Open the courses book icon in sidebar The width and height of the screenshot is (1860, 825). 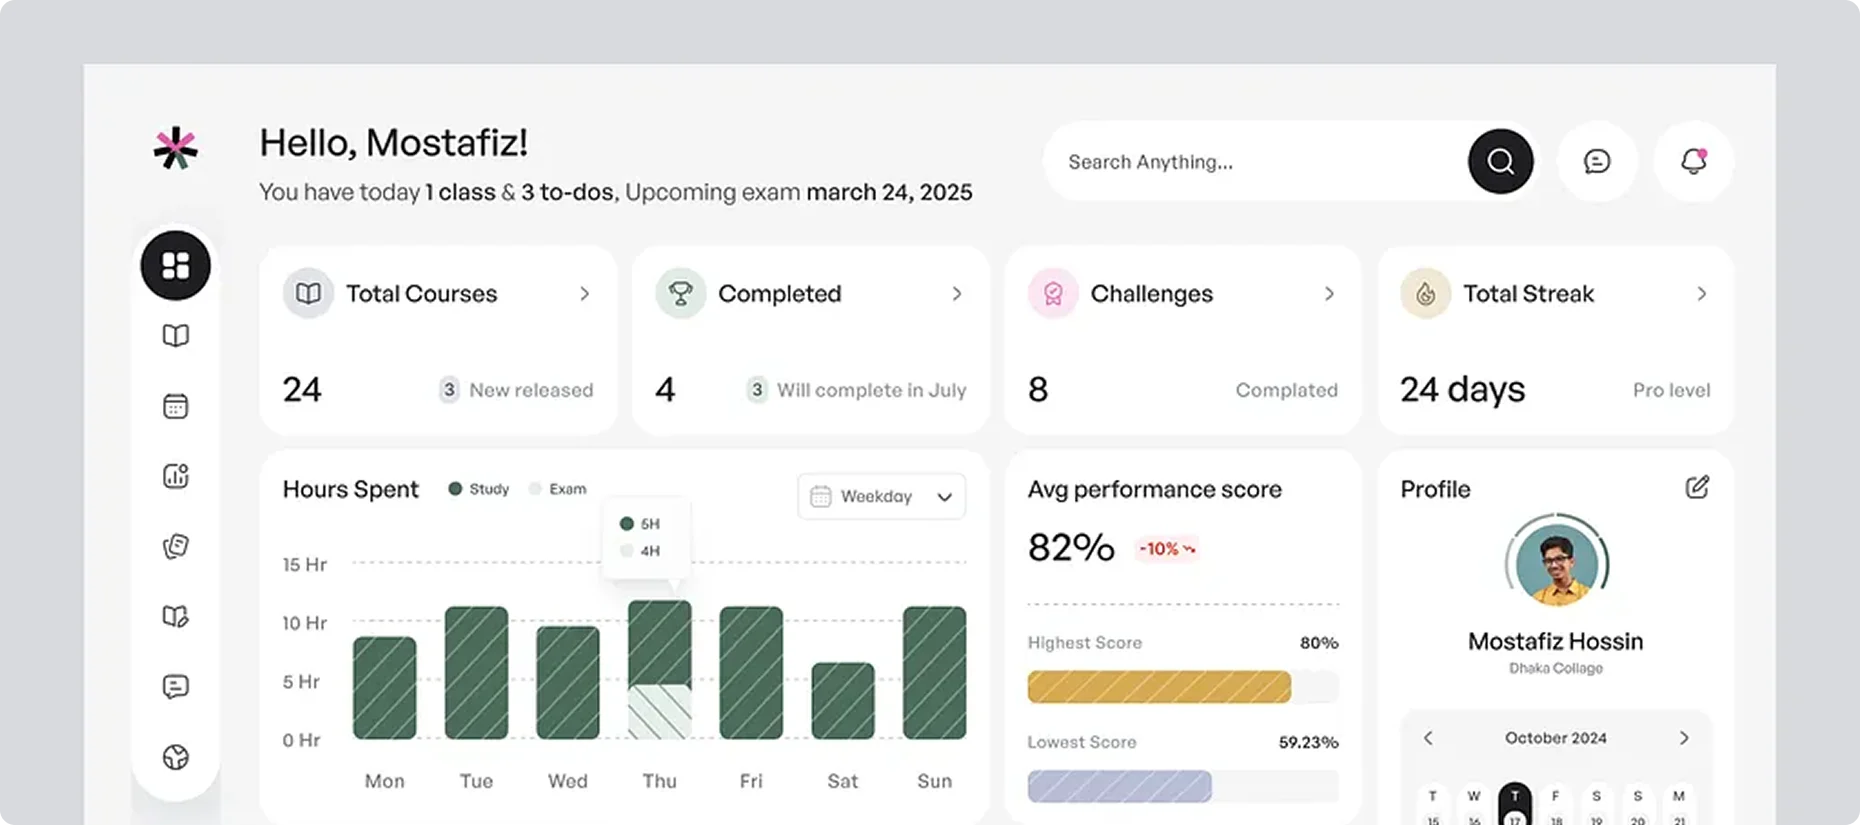point(176,336)
